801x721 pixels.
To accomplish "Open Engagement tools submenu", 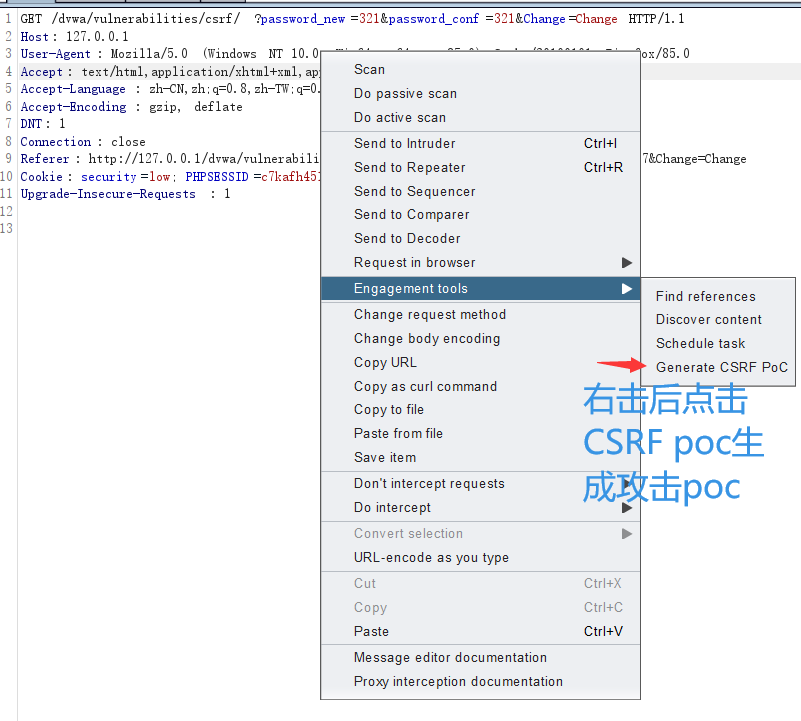I will pyautogui.click(x=480, y=289).
